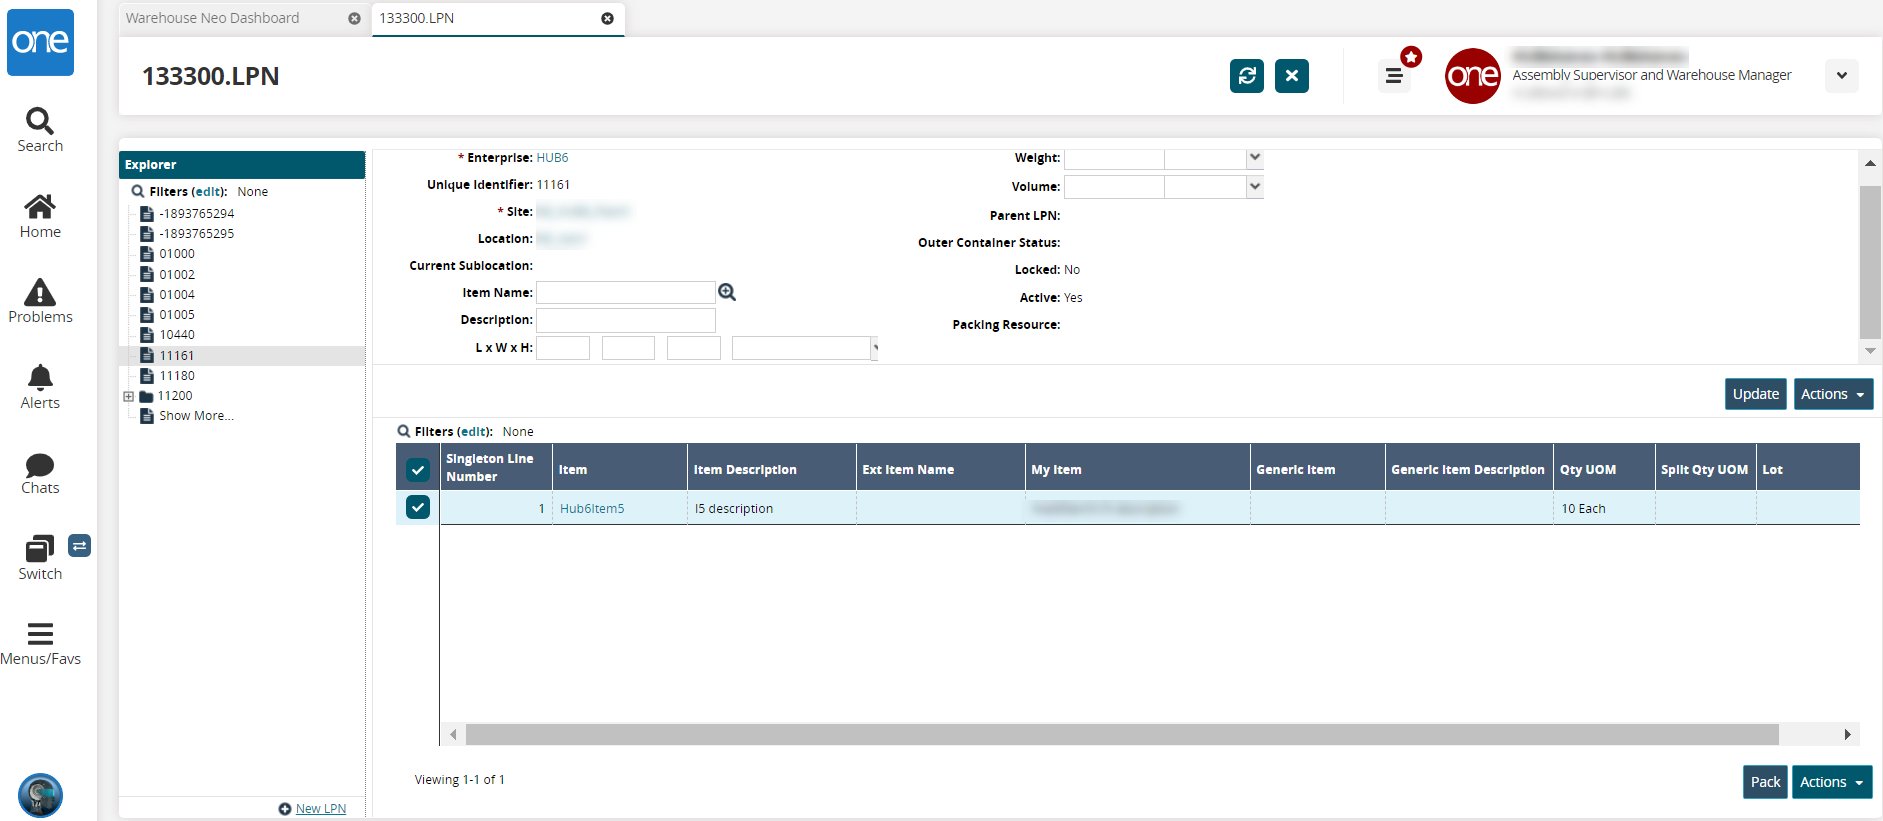
Task: Click the Explorer filters magnifier icon
Action: pos(138,191)
